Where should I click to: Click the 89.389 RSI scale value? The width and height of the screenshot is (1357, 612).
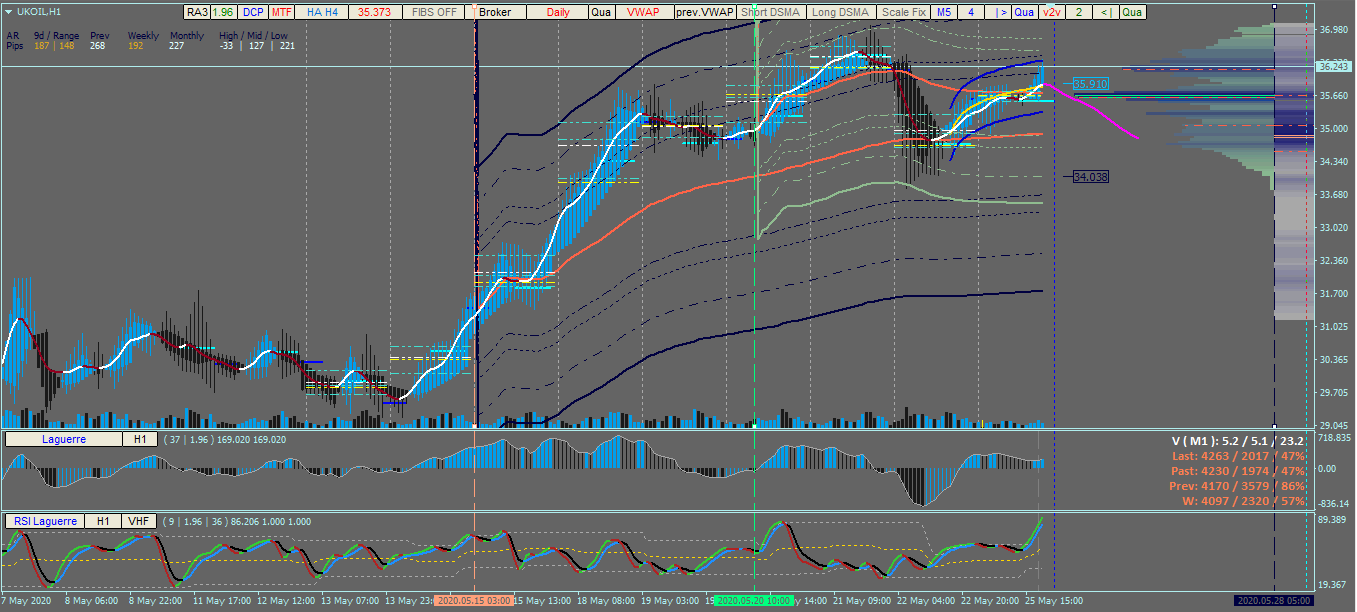pos(1334,520)
